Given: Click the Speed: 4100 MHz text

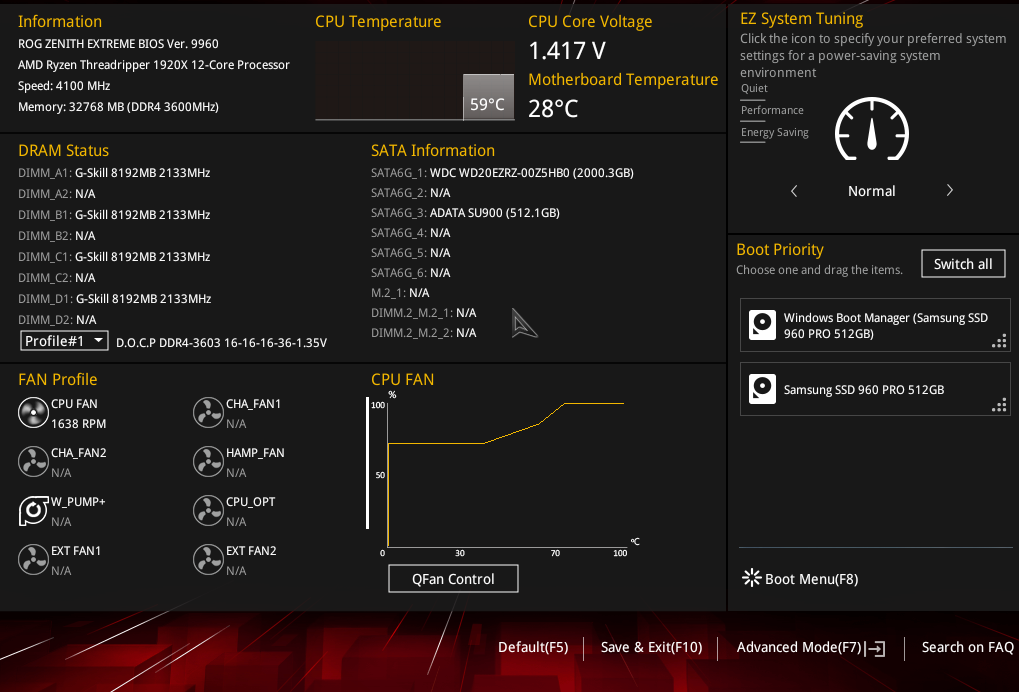Looking at the screenshot, I should coord(64,86).
